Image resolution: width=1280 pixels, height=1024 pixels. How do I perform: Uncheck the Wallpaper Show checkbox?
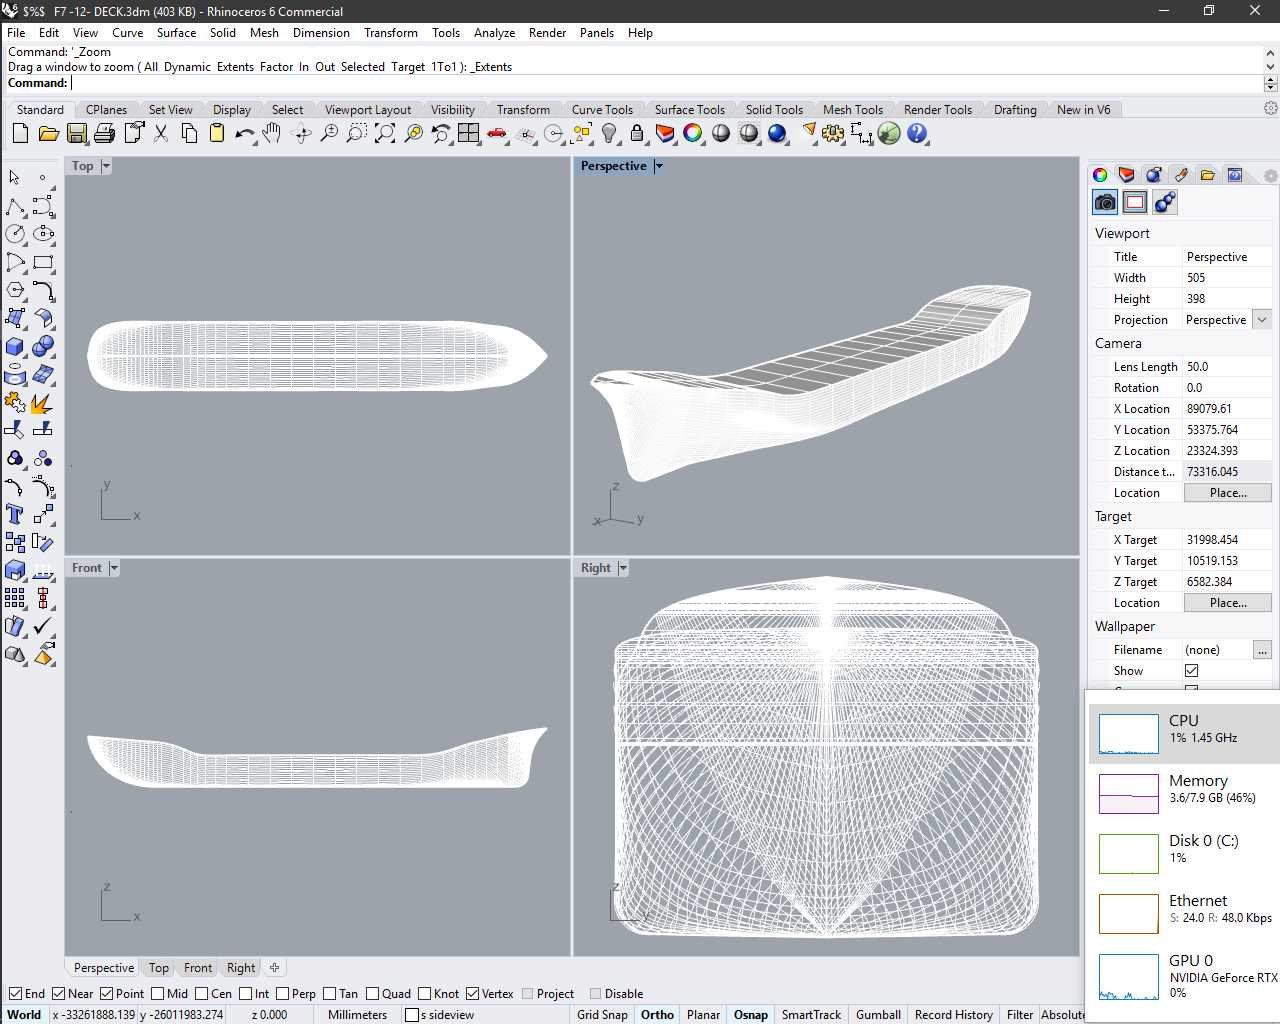pos(1191,671)
